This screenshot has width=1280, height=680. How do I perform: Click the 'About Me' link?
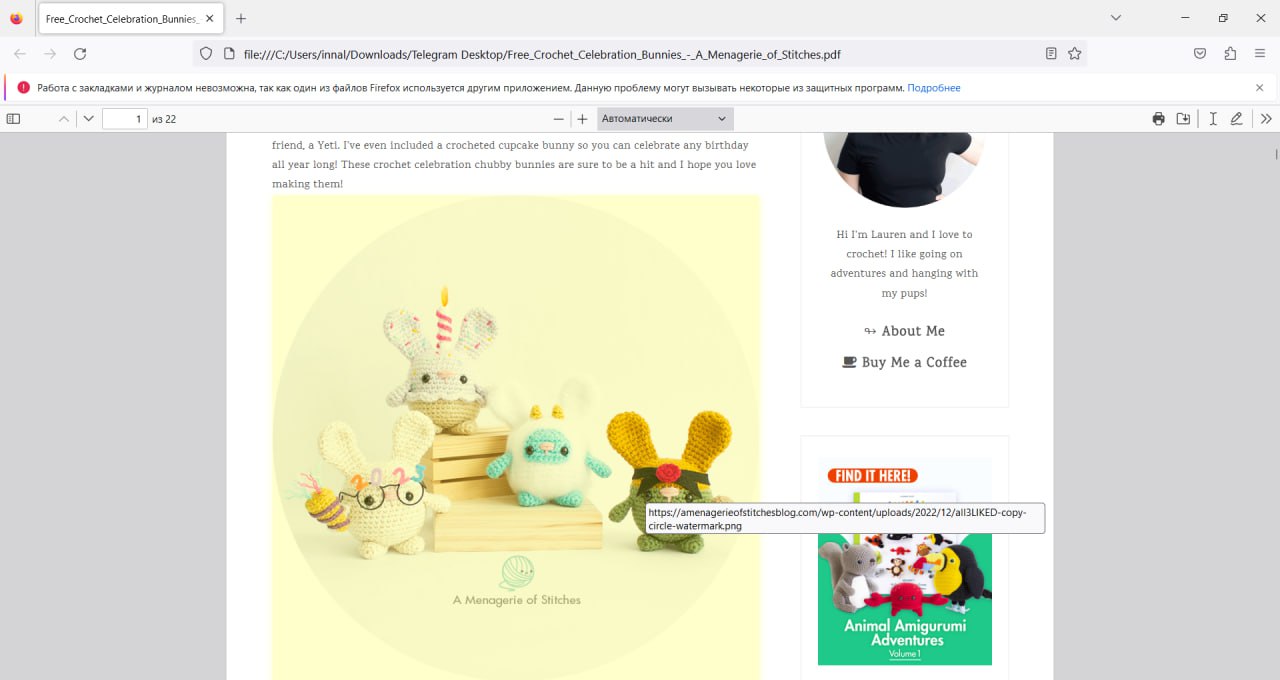point(905,331)
